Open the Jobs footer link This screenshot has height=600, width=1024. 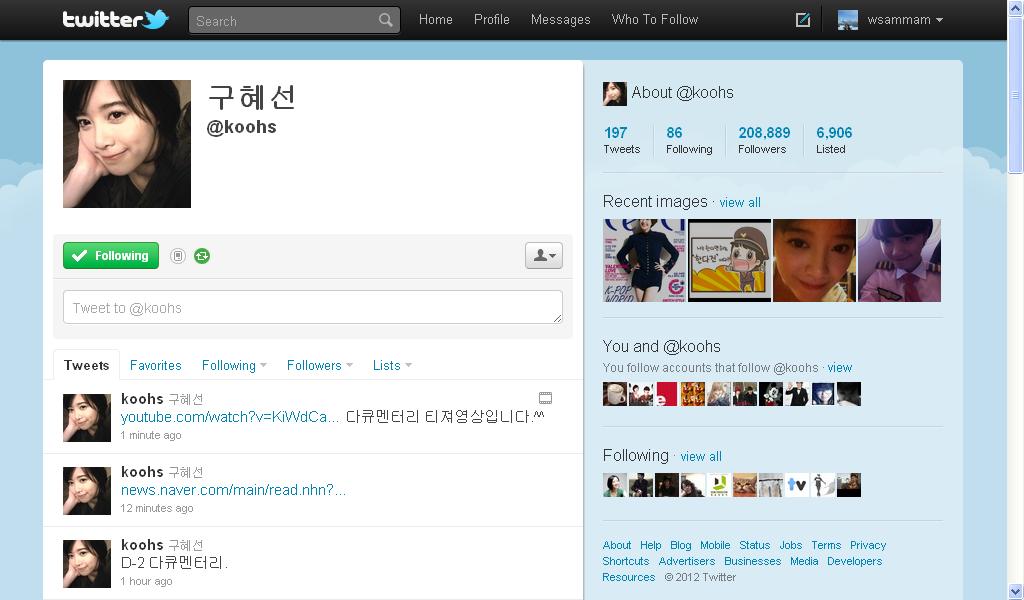tap(791, 545)
